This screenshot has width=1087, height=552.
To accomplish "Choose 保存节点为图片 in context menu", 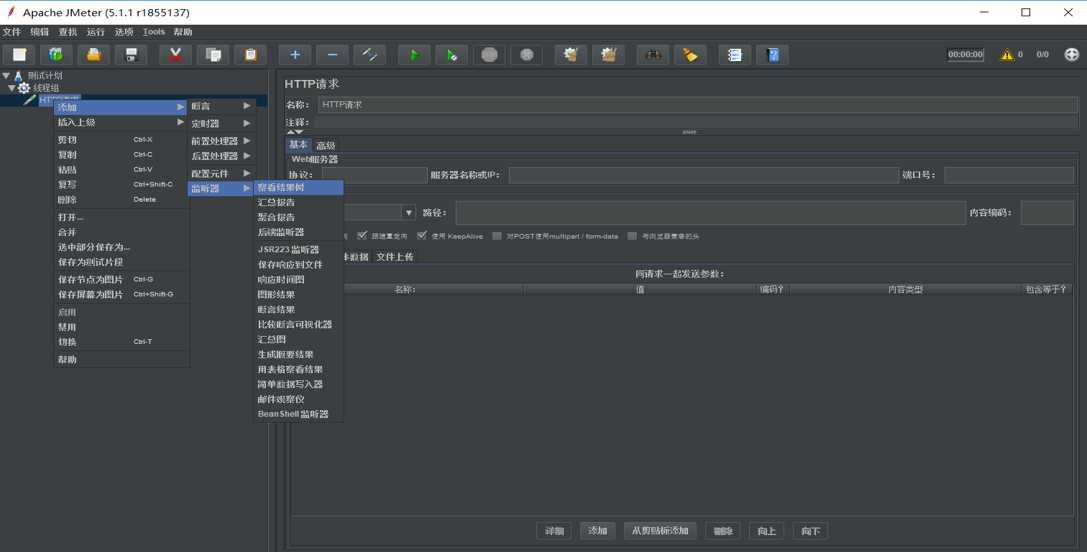I will coord(121,279).
